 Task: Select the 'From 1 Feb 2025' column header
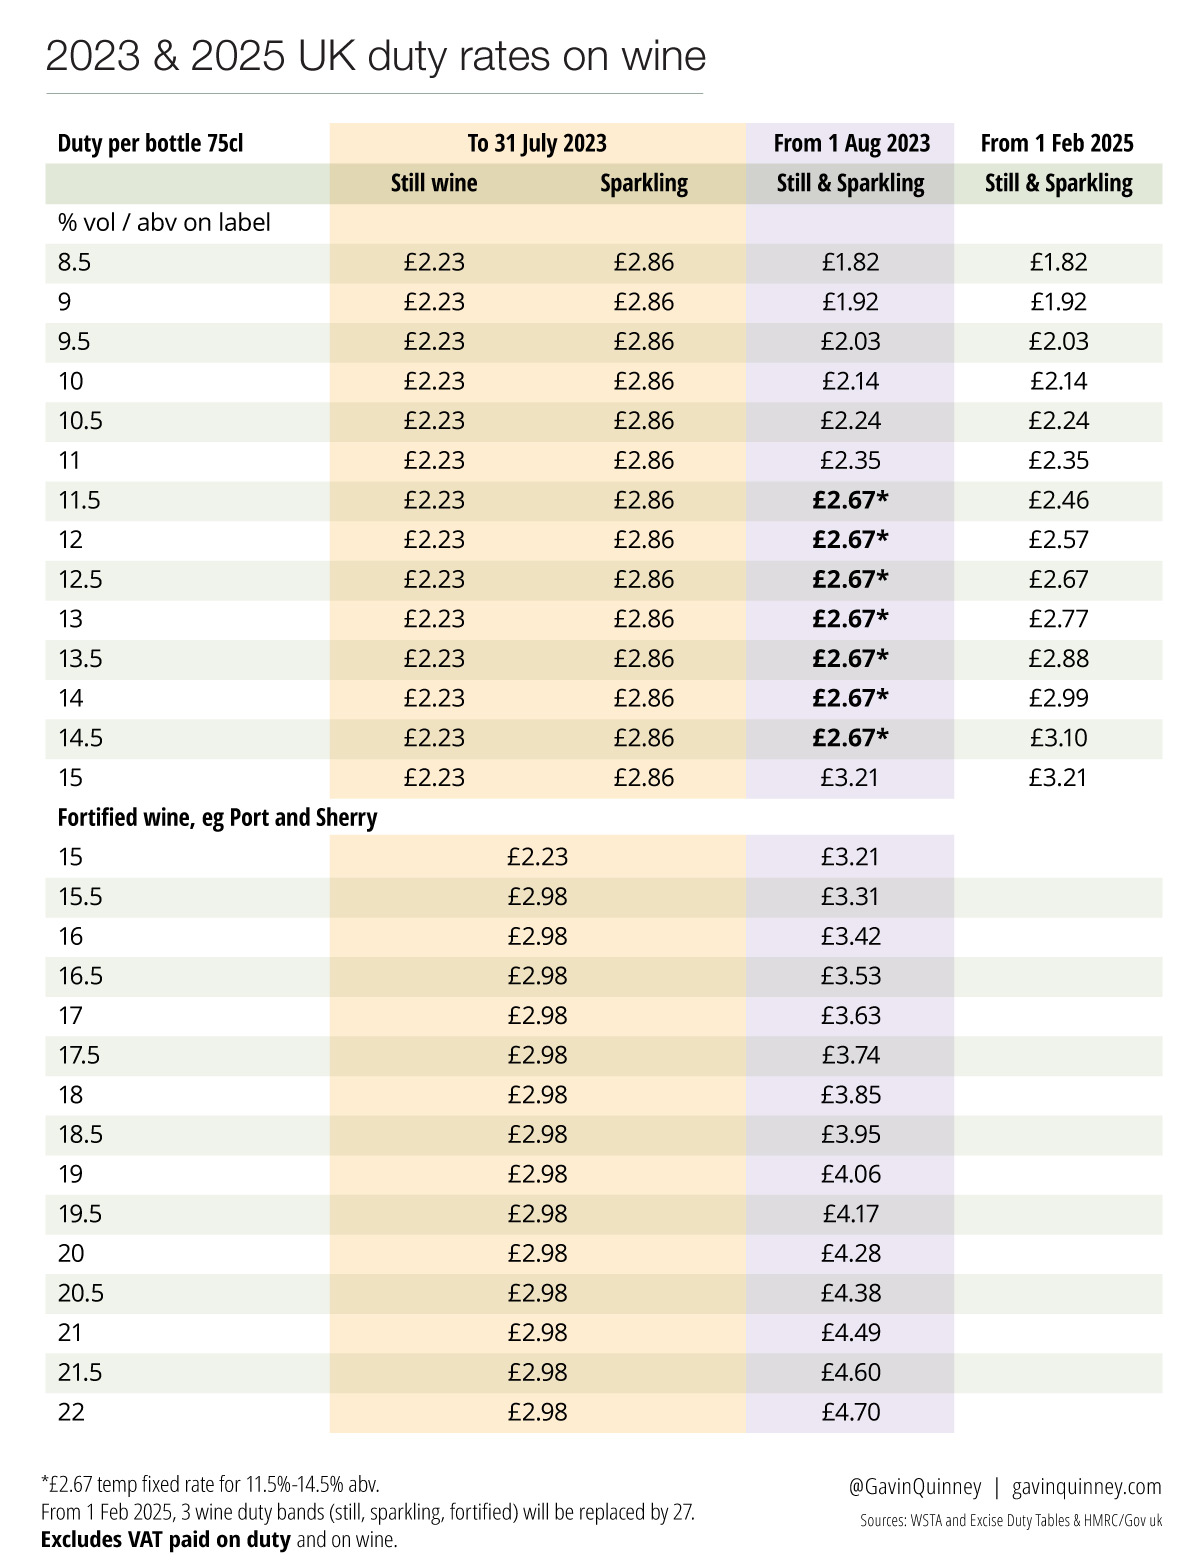click(1057, 143)
